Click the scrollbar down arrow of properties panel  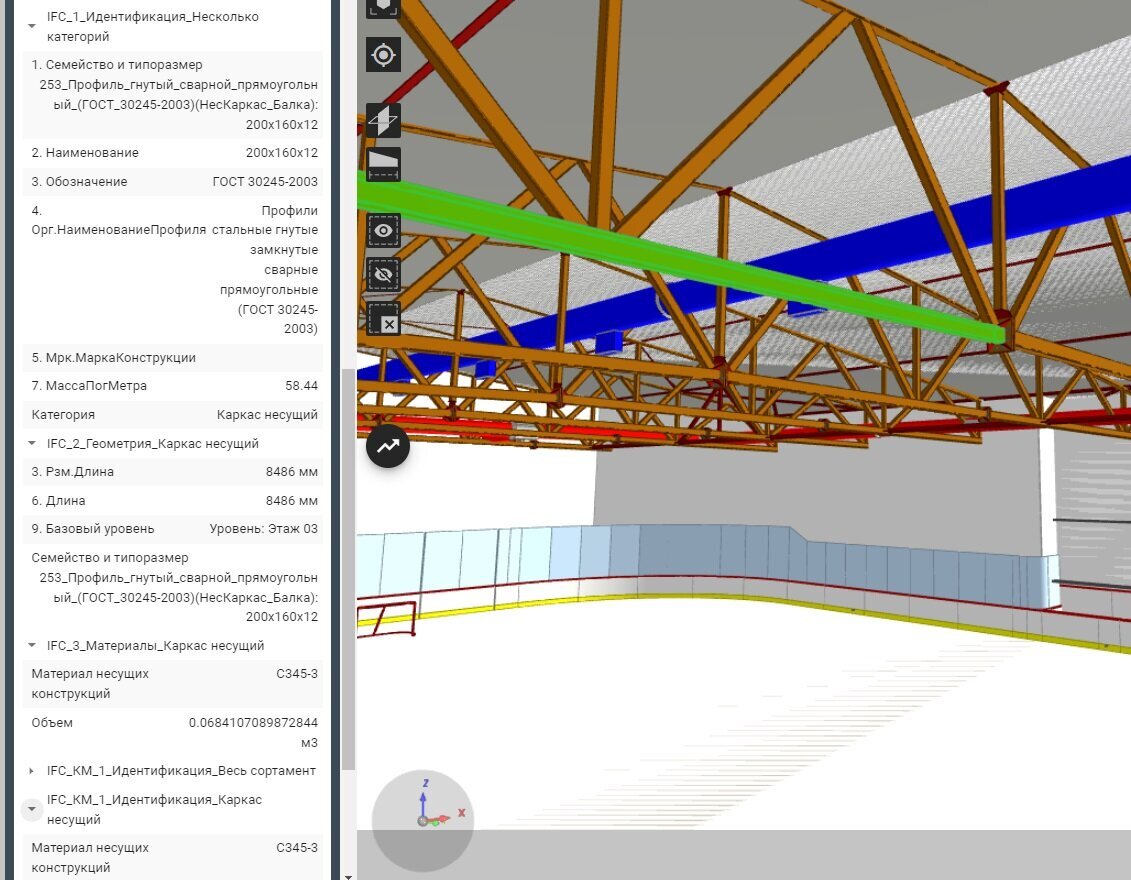(348, 876)
